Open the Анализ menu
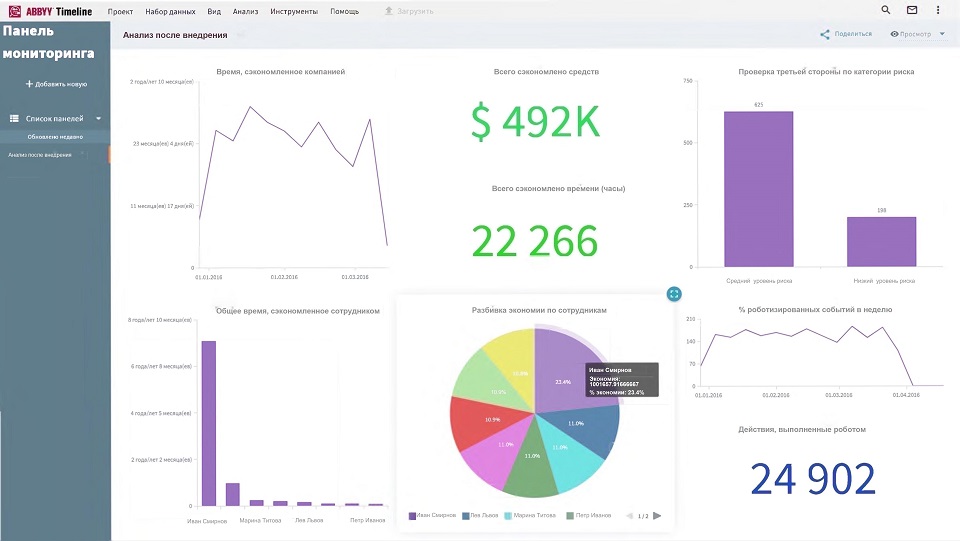The height and width of the screenshot is (541, 960). pyautogui.click(x=246, y=12)
